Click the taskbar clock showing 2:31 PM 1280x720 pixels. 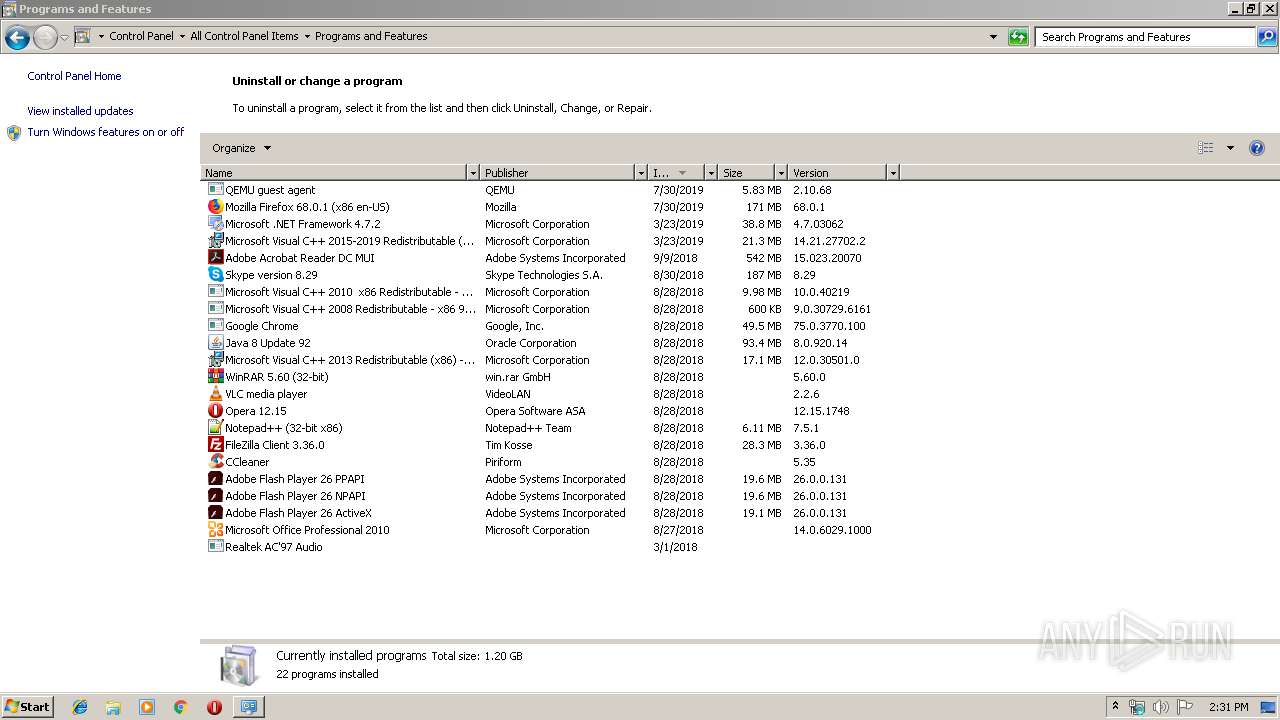tap(1228, 707)
